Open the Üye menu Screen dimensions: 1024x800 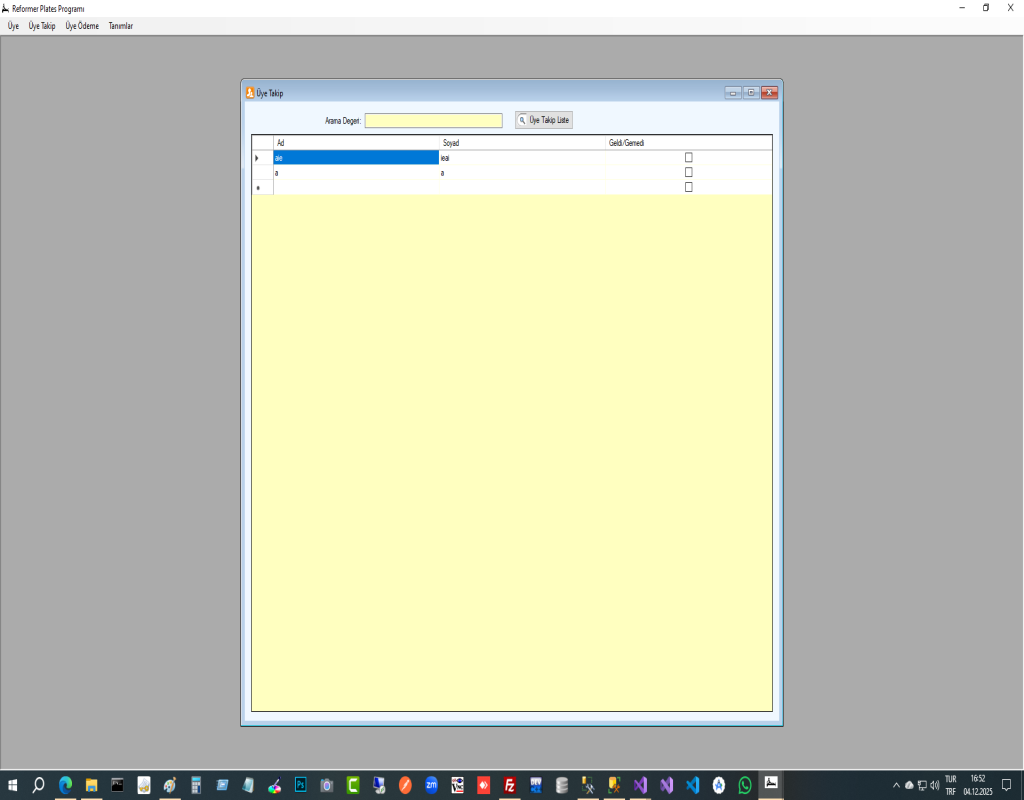13,26
